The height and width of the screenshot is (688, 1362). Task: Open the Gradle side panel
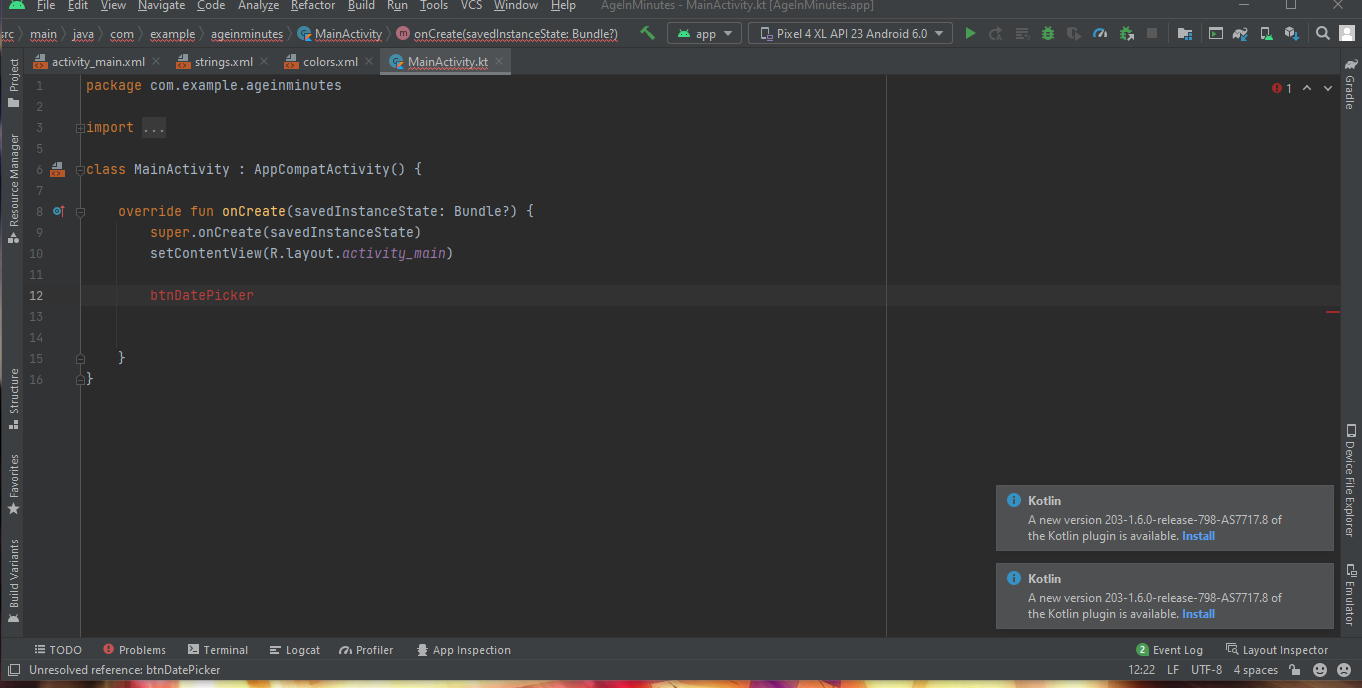pyautogui.click(x=1349, y=84)
